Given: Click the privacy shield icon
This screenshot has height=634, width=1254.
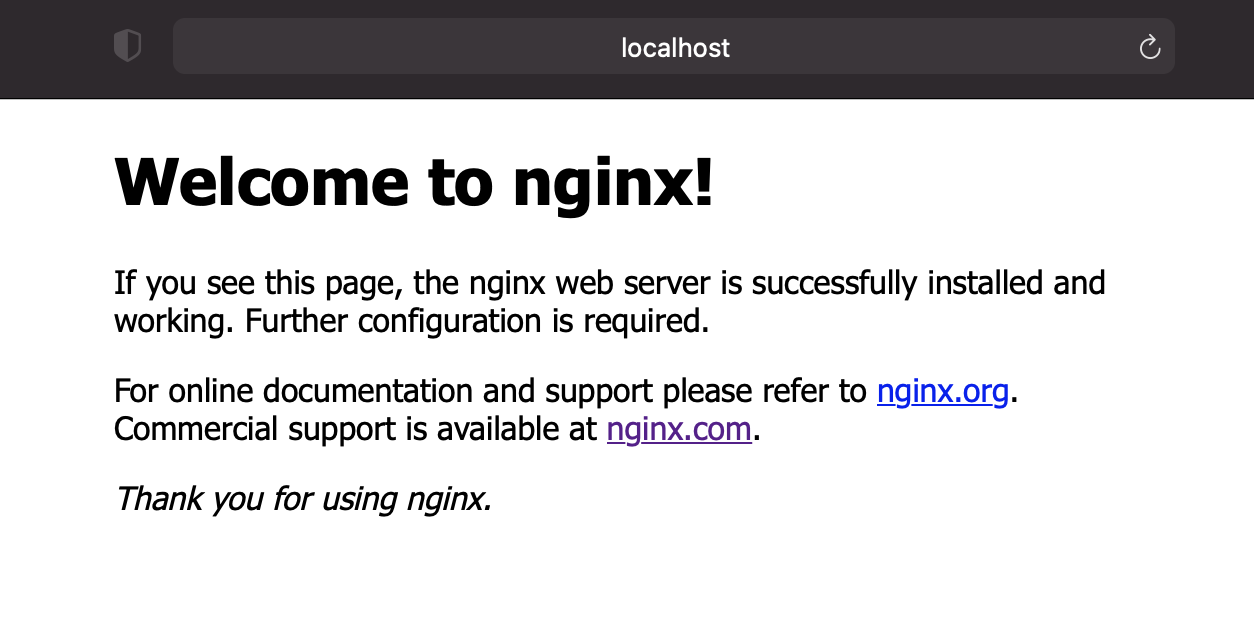Looking at the screenshot, I should [127, 46].
